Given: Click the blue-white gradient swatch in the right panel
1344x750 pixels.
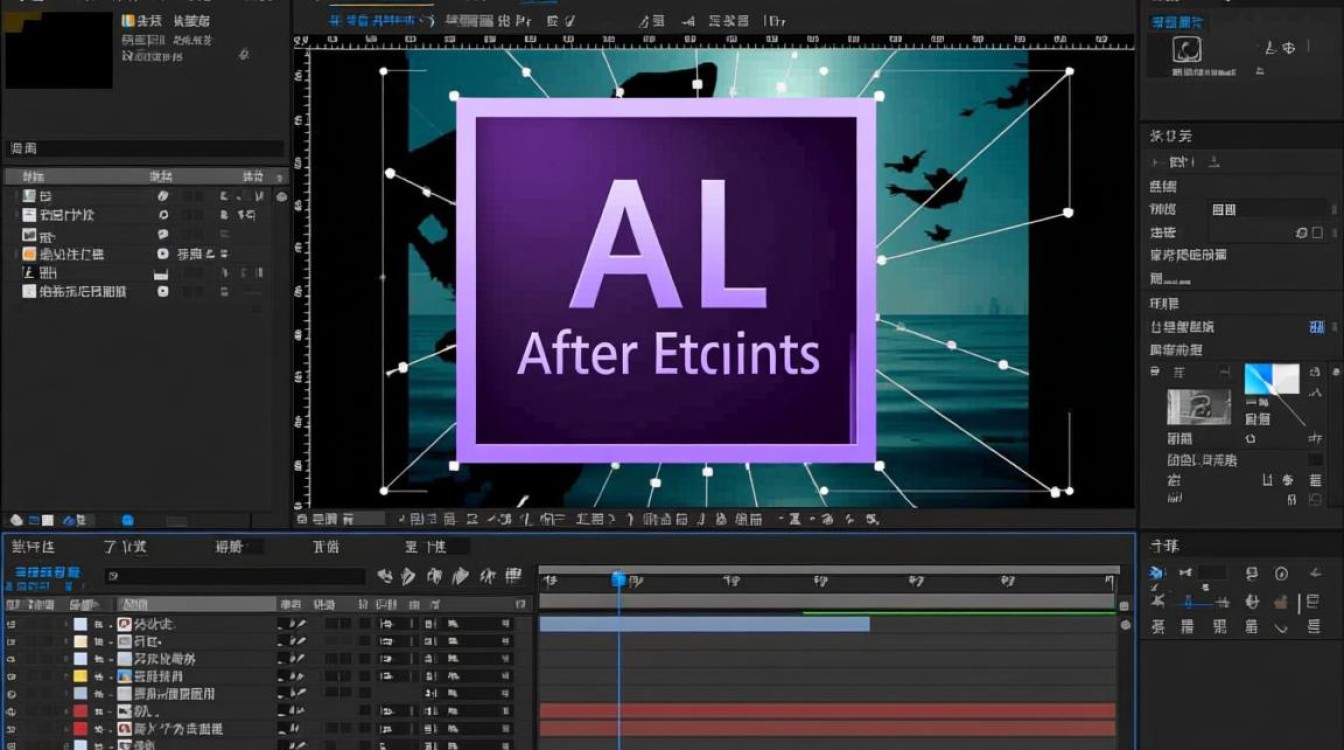Looking at the screenshot, I should point(1271,379).
